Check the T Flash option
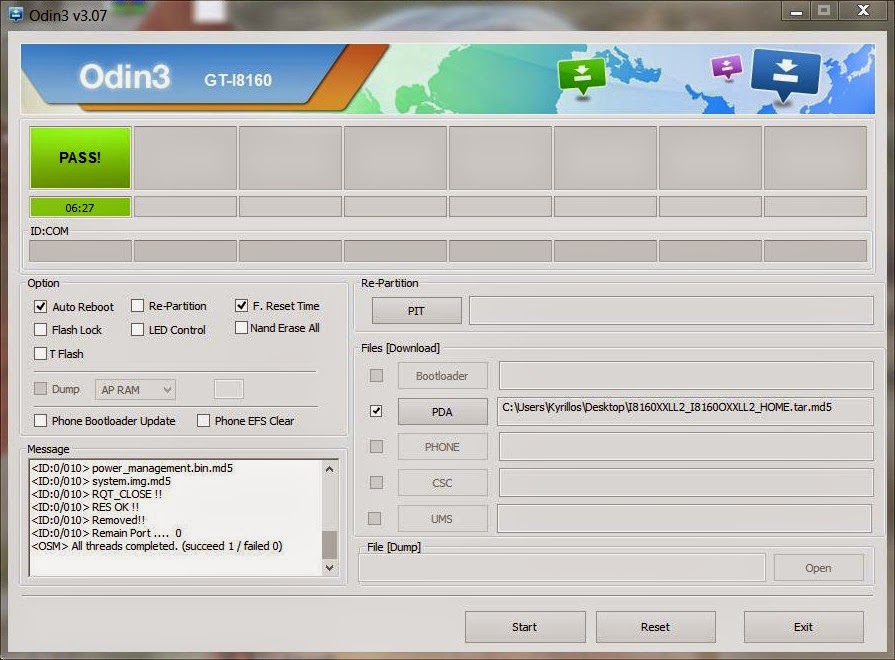 41,353
